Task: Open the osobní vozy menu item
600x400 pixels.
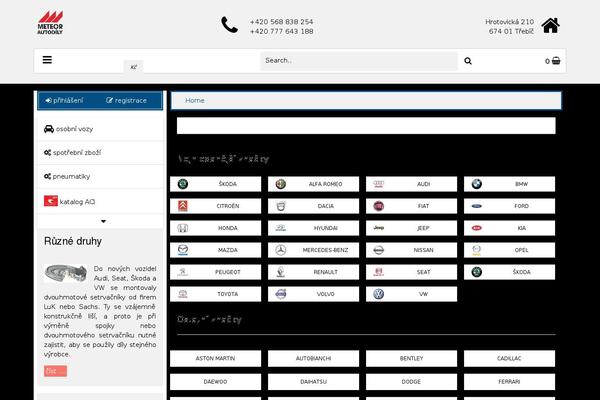Action: (100, 129)
